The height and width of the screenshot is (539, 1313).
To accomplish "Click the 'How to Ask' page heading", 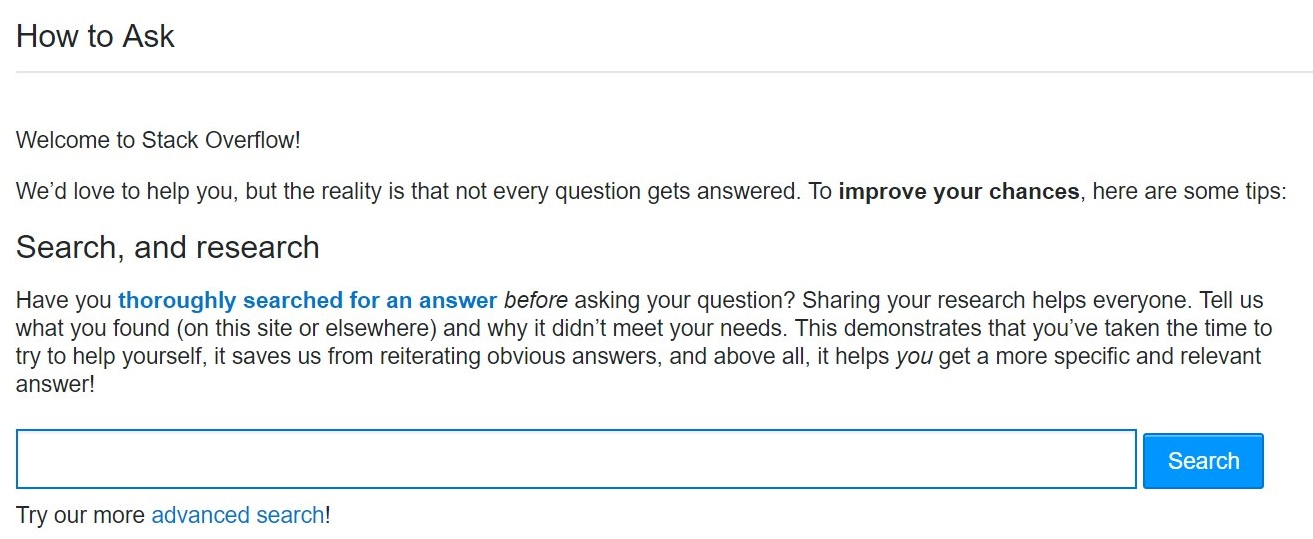I will 95,37.
